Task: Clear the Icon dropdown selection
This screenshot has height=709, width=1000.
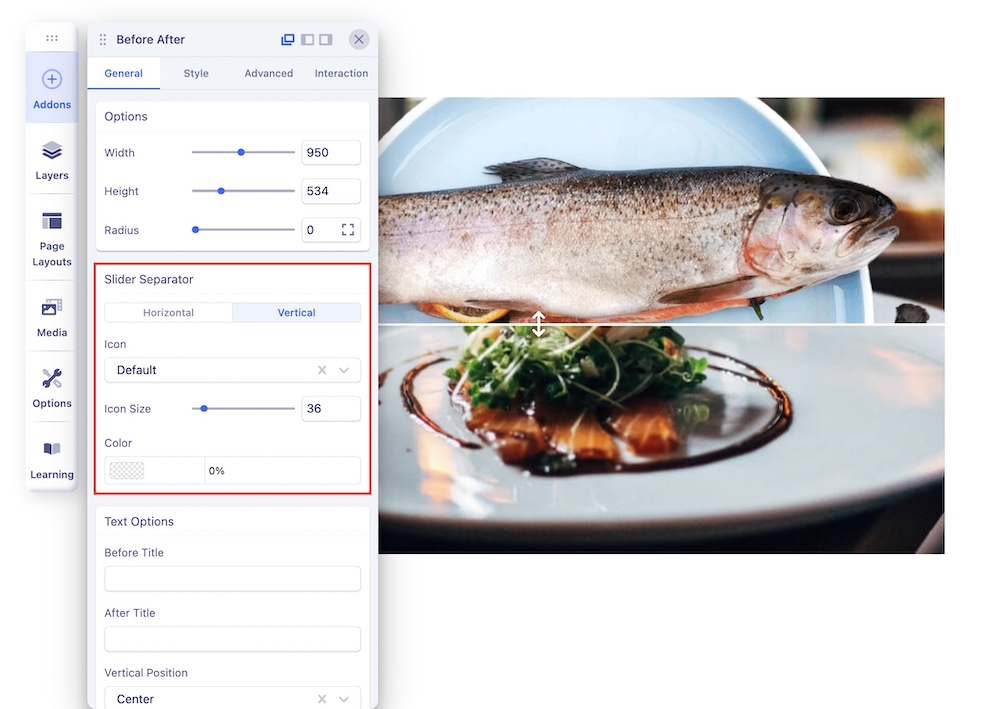Action: coord(322,370)
